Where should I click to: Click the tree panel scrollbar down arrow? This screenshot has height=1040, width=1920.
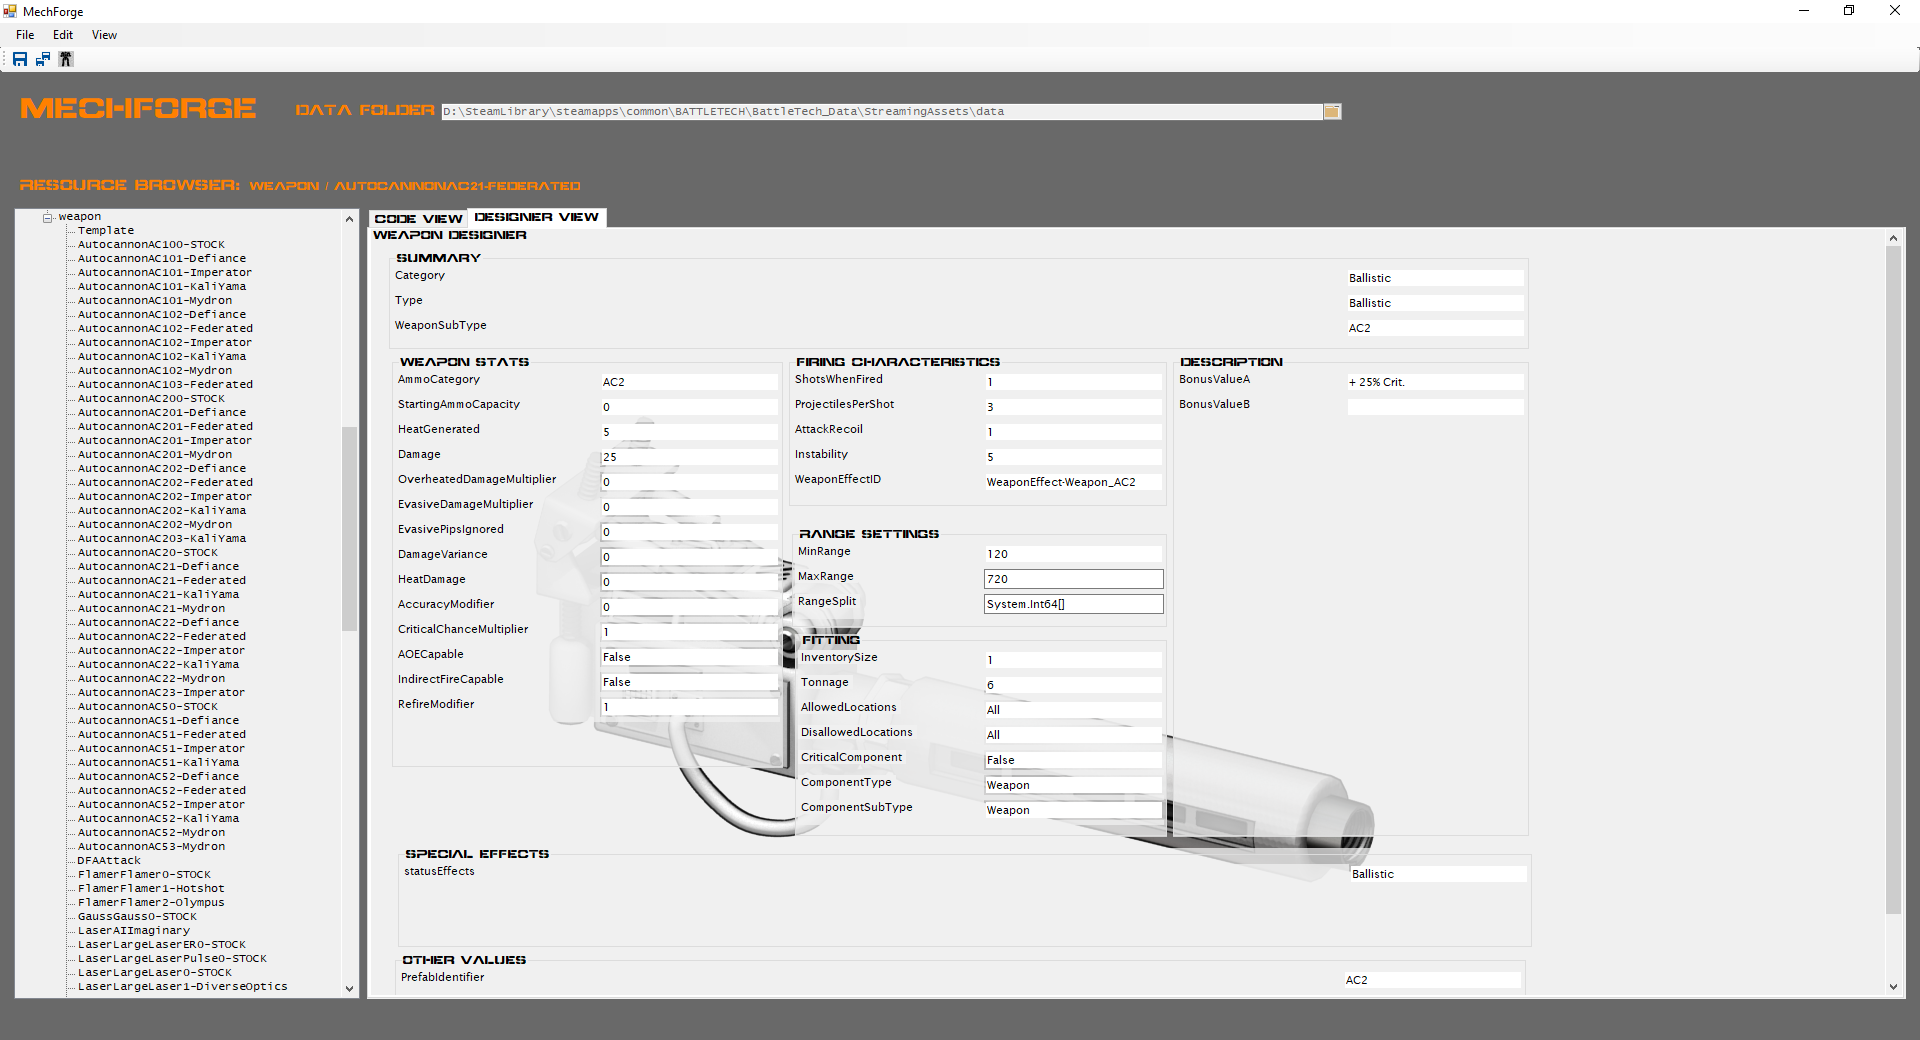click(x=349, y=989)
